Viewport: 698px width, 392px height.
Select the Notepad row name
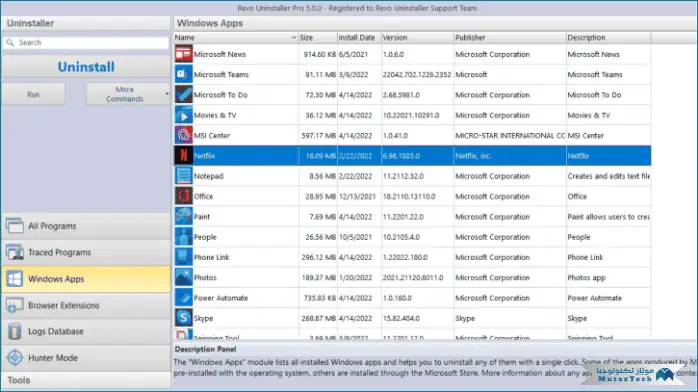[x=208, y=176]
